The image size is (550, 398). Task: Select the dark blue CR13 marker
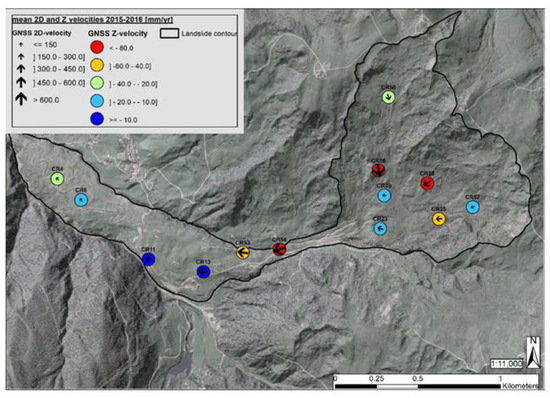point(203,272)
